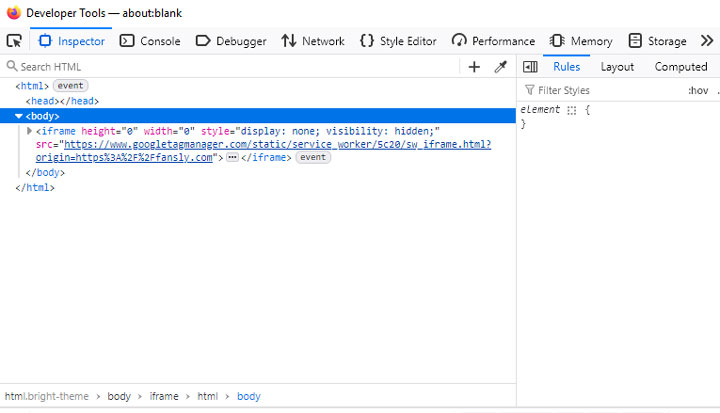720x413 pixels.
Task: Show more tools via double chevron
Action: click(x=707, y=41)
